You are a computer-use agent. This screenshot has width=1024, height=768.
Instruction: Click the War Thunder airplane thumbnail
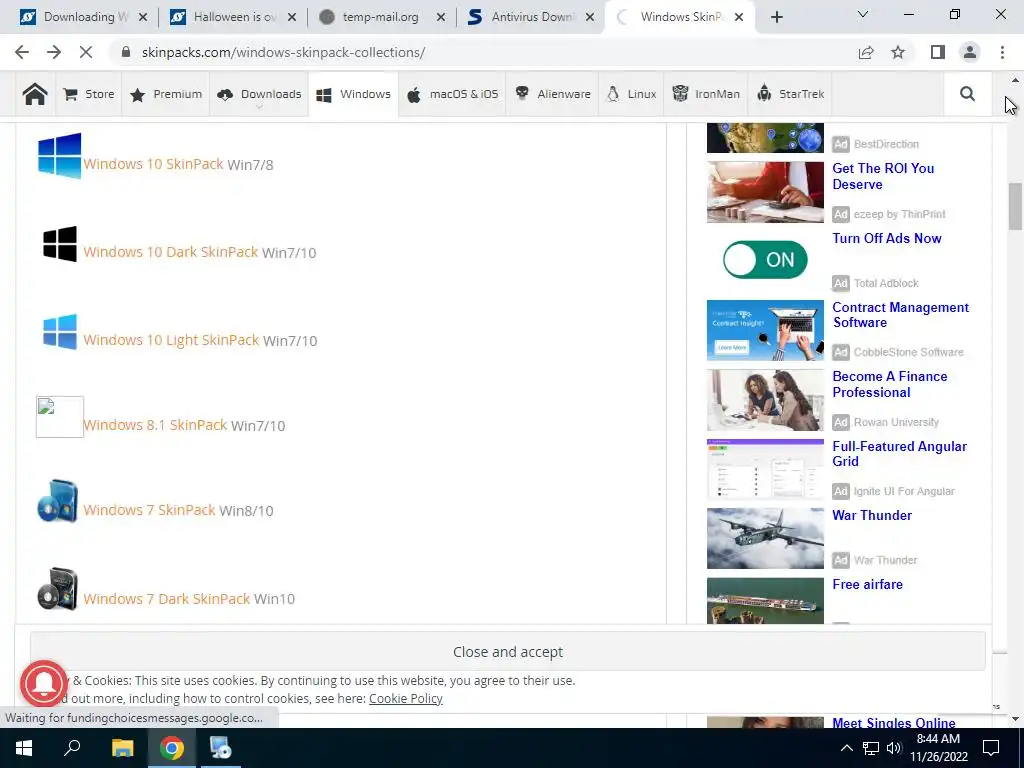coord(765,538)
